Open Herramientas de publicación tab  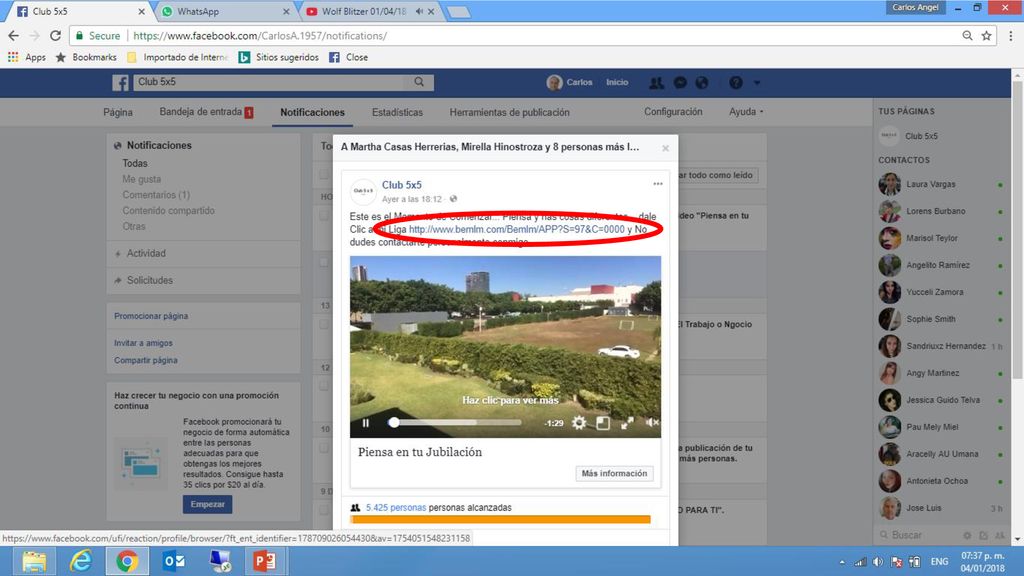509,112
